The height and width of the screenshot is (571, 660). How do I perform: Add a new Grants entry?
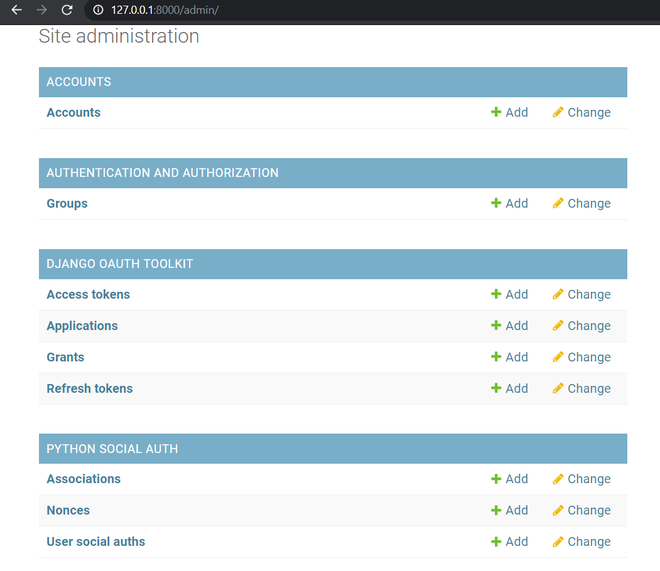coord(510,357)
